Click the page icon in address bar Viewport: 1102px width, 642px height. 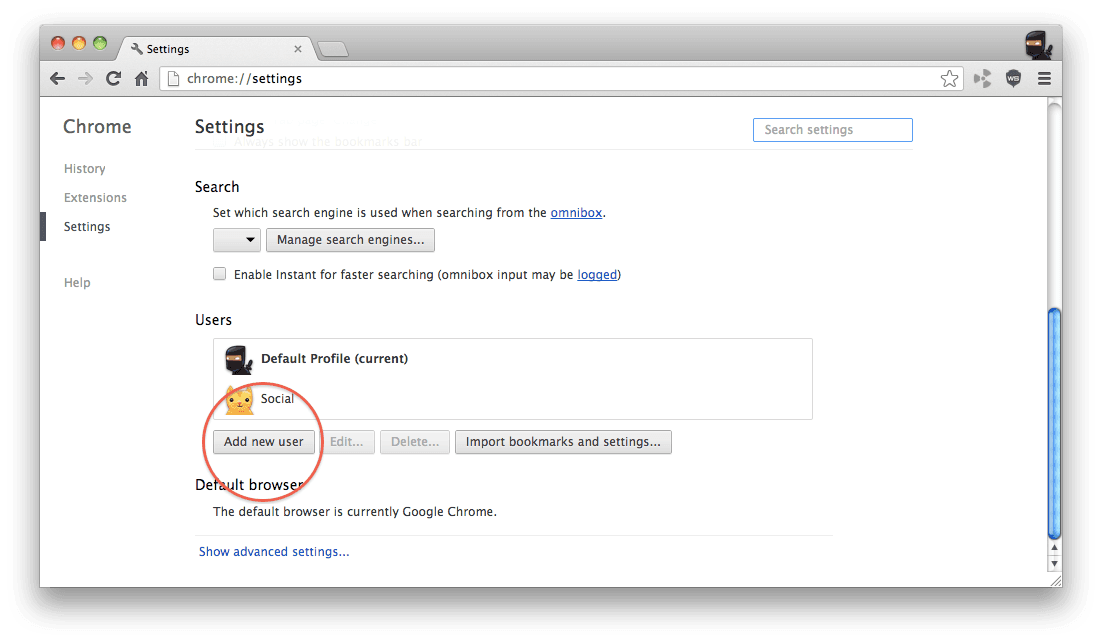(174, 79)
